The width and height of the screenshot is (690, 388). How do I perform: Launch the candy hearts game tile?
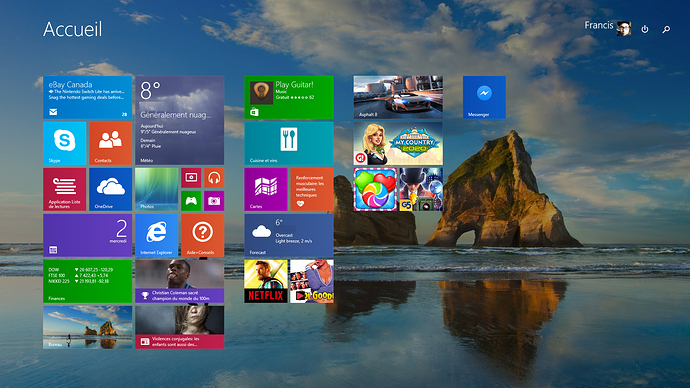click(x=375, y=189)
